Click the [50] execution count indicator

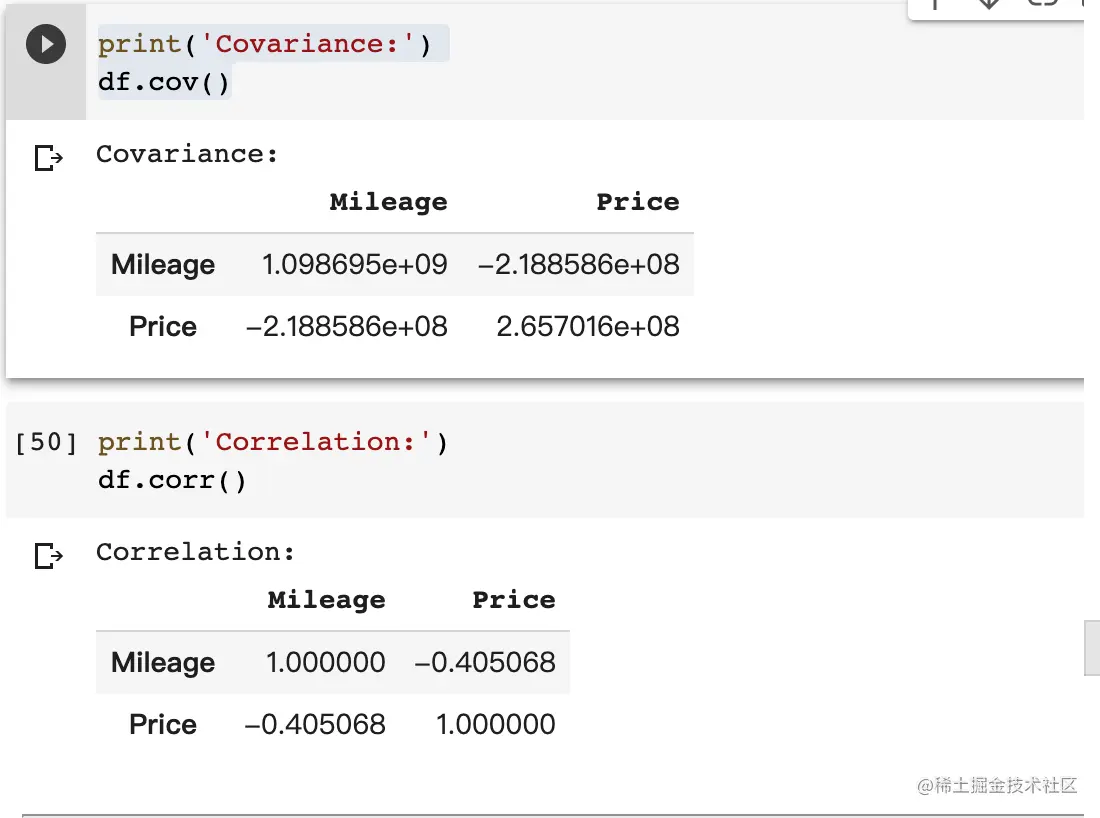[46, 442]
